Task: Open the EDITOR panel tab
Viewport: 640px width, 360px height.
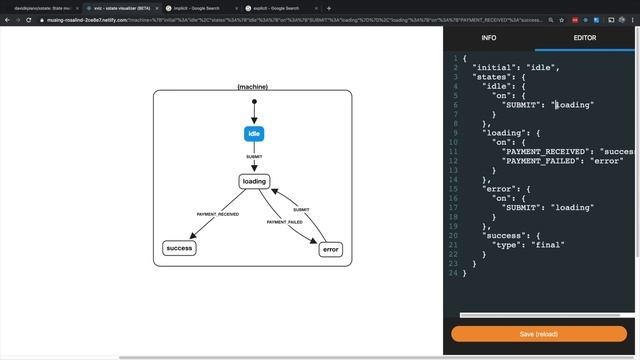Action: (x=584, y=38)
